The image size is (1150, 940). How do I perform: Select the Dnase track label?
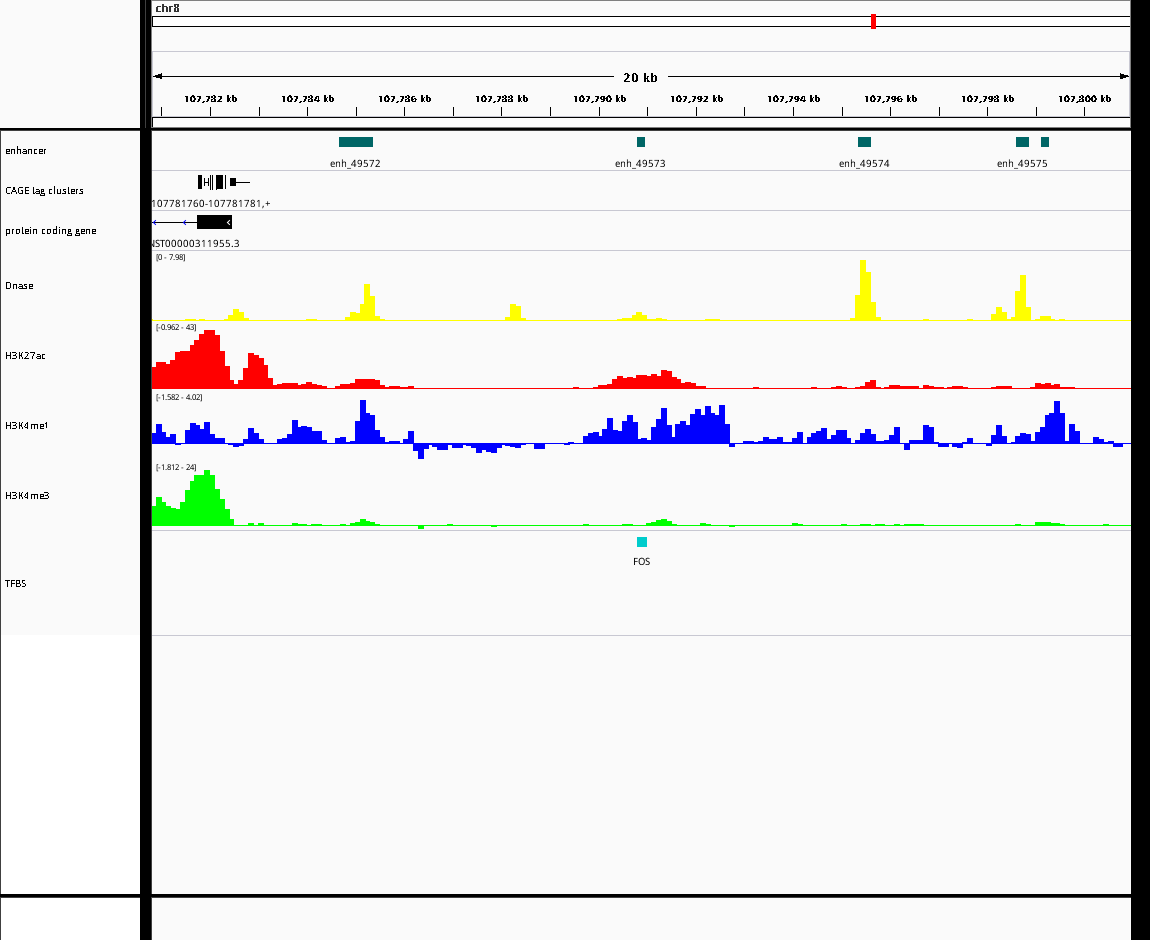pos(19,286)
